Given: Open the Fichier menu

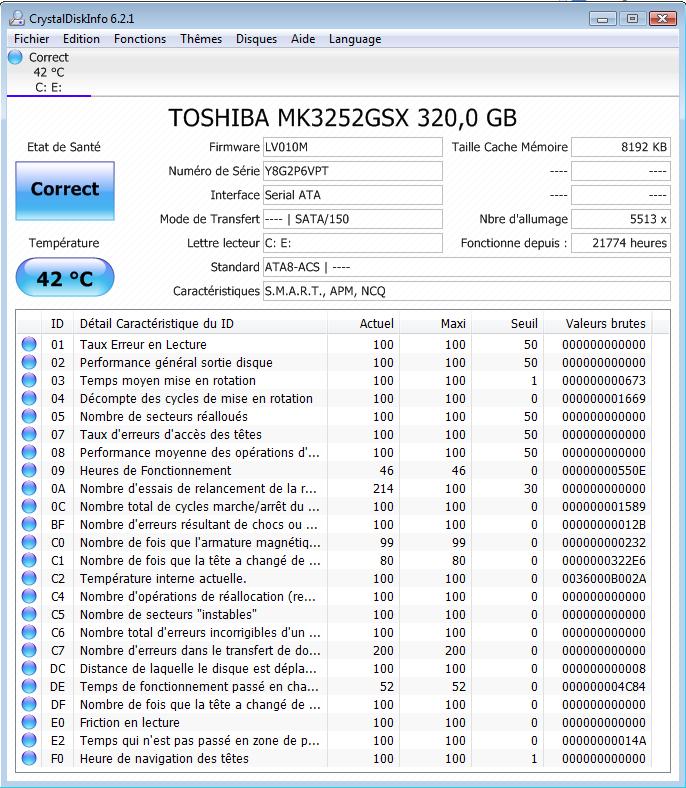Looking at the screenshot, I should 32,39.
